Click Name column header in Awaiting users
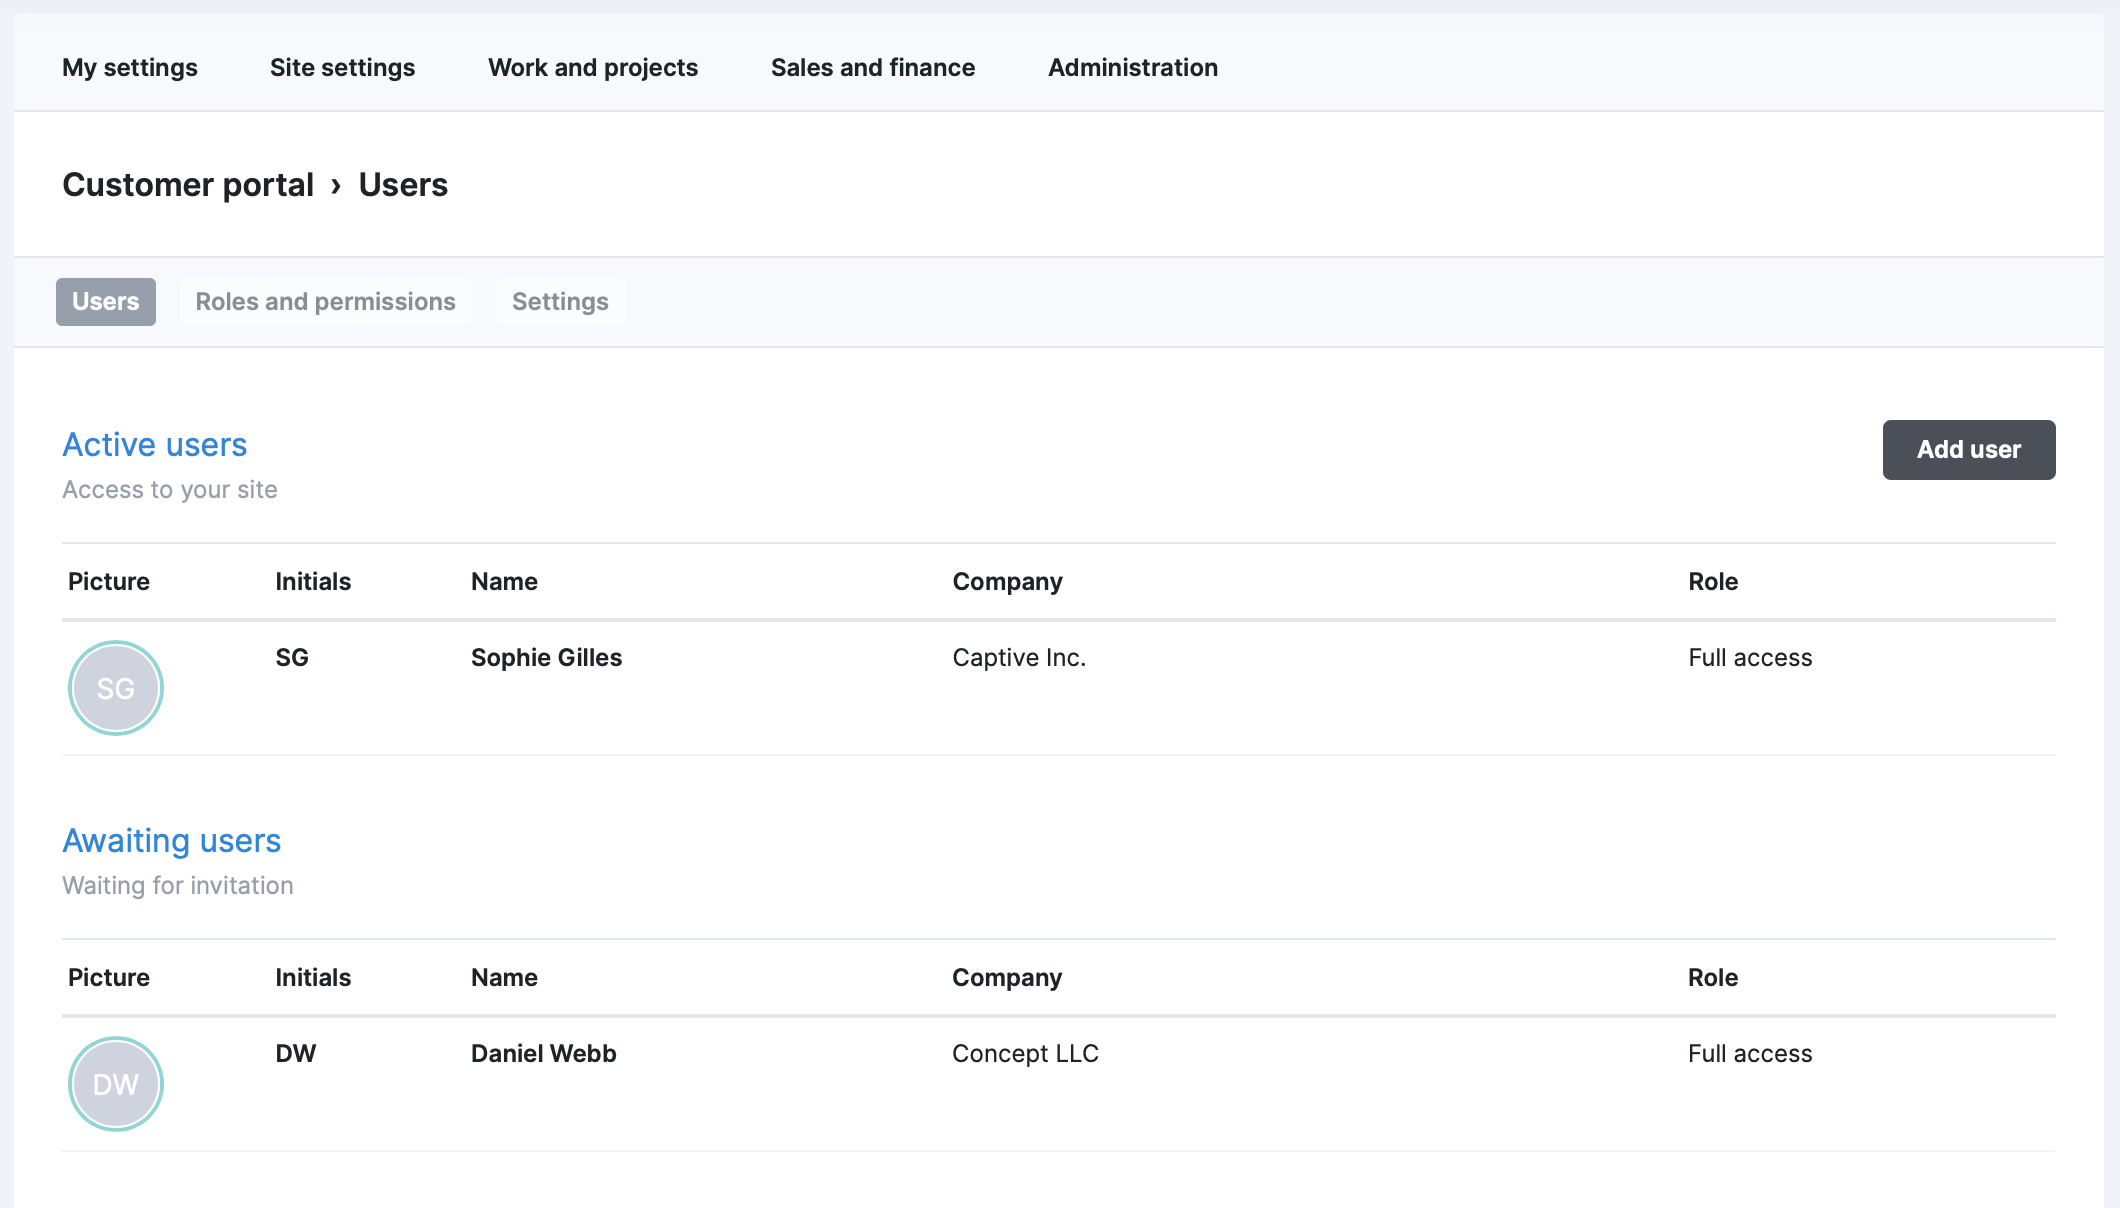Image resolution: width=2120 pixels, height=1208 pixels. pyautogui.click(x=504, y=977)
